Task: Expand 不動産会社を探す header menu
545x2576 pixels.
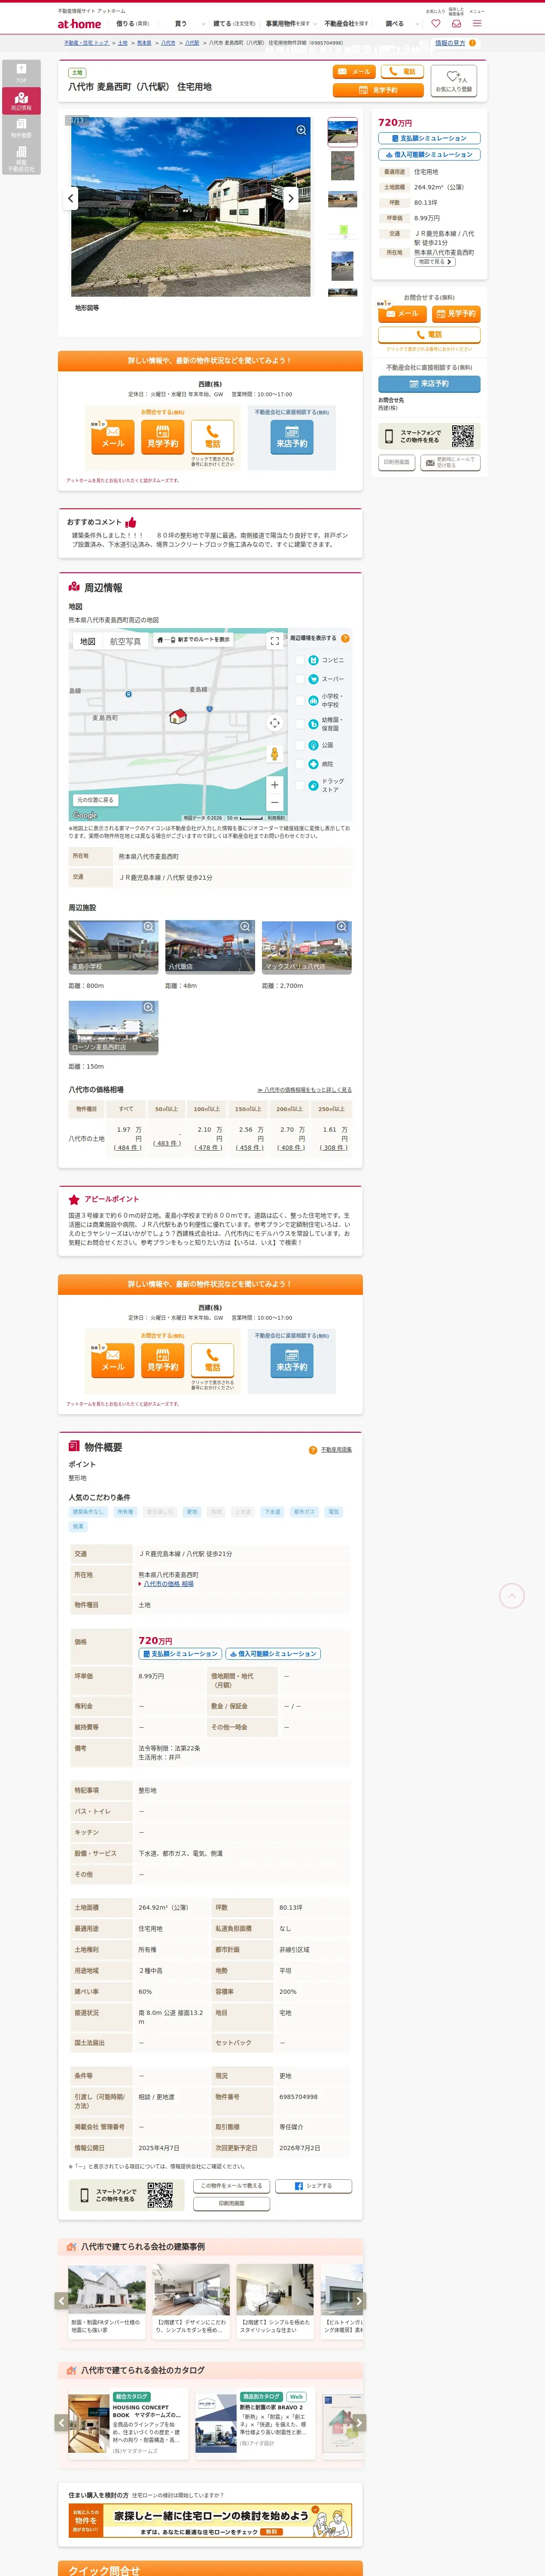Action: point(347,23)
